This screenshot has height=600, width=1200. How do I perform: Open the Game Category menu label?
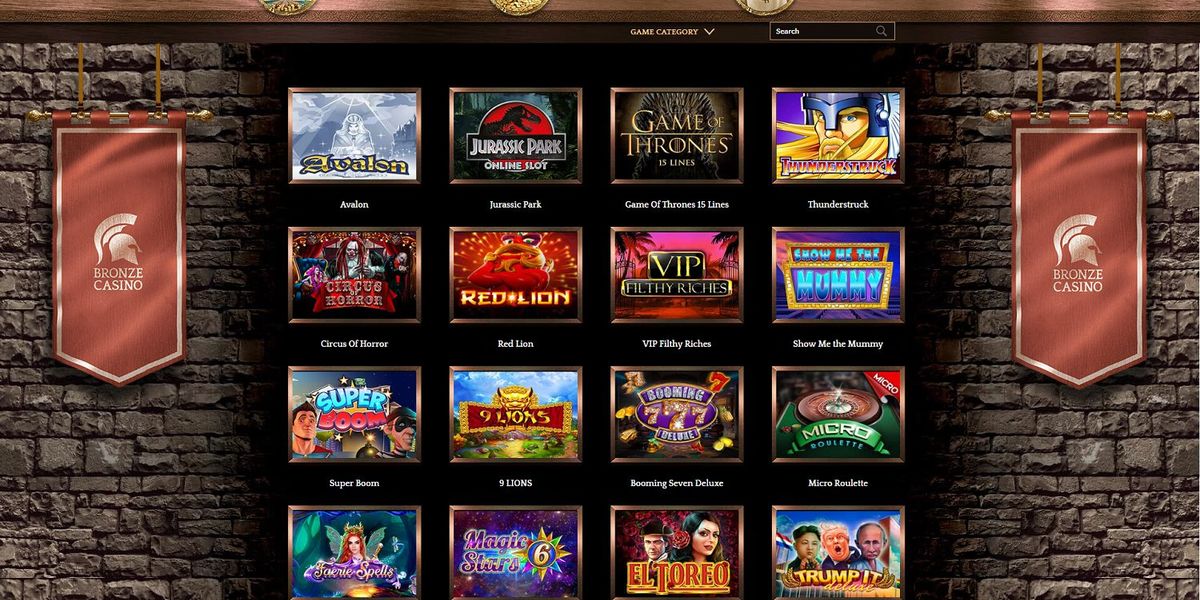click(664, 31)
